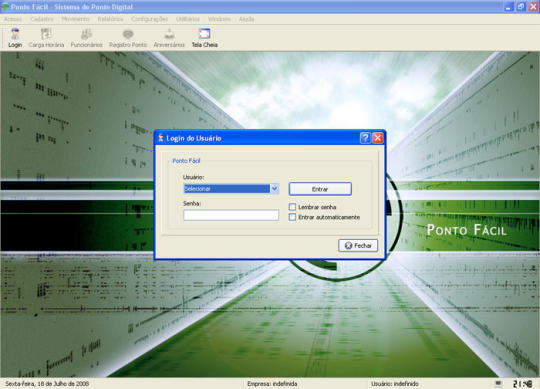This screenshot has width=540, height=389.
Task: Open the Aniversários toolbar icon
Action: [x=169, y=38]
